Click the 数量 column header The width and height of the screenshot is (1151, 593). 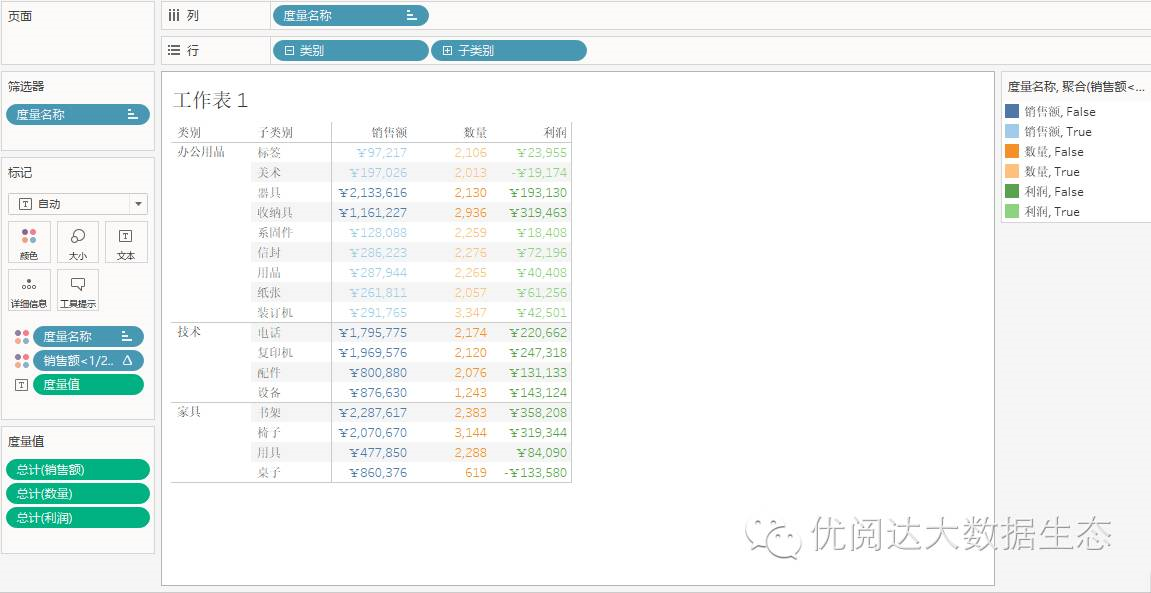(x=475, y=133)
